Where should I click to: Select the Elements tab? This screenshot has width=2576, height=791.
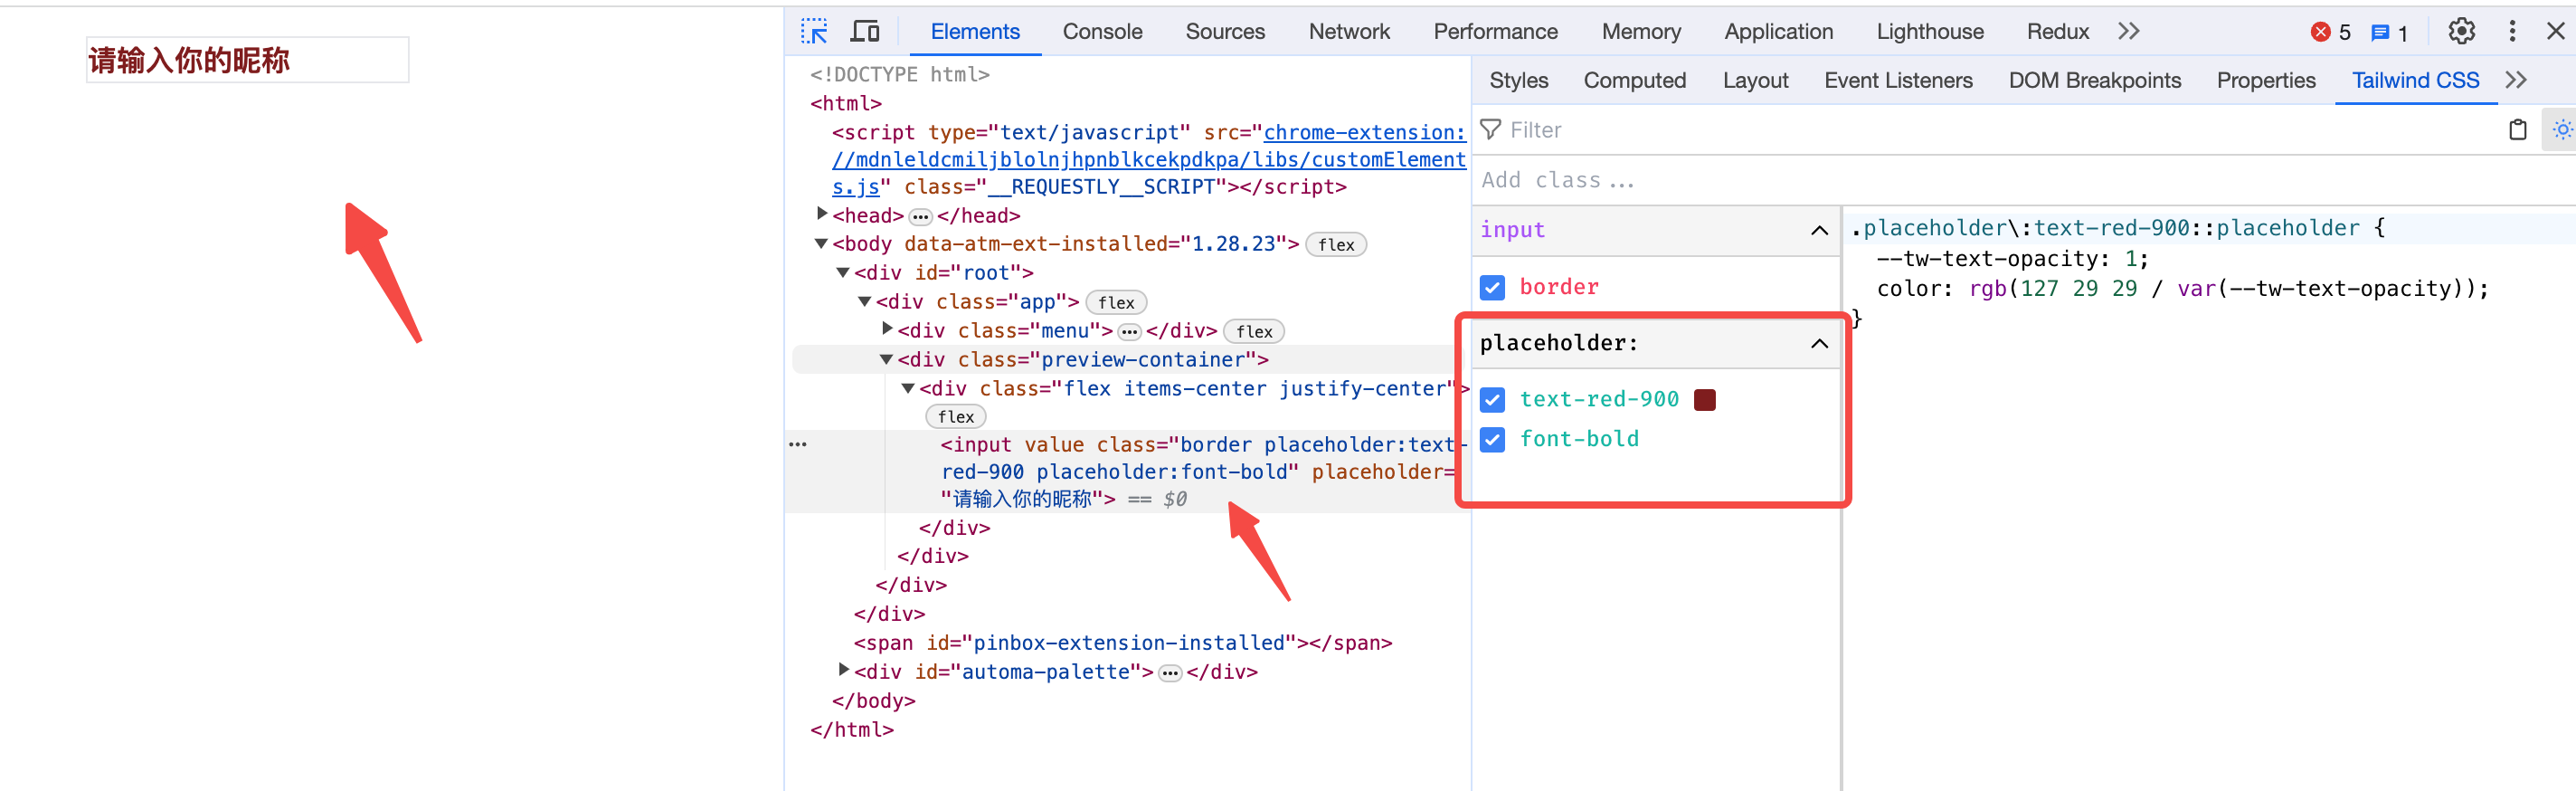pyautogui.click(x=975, y=31)
